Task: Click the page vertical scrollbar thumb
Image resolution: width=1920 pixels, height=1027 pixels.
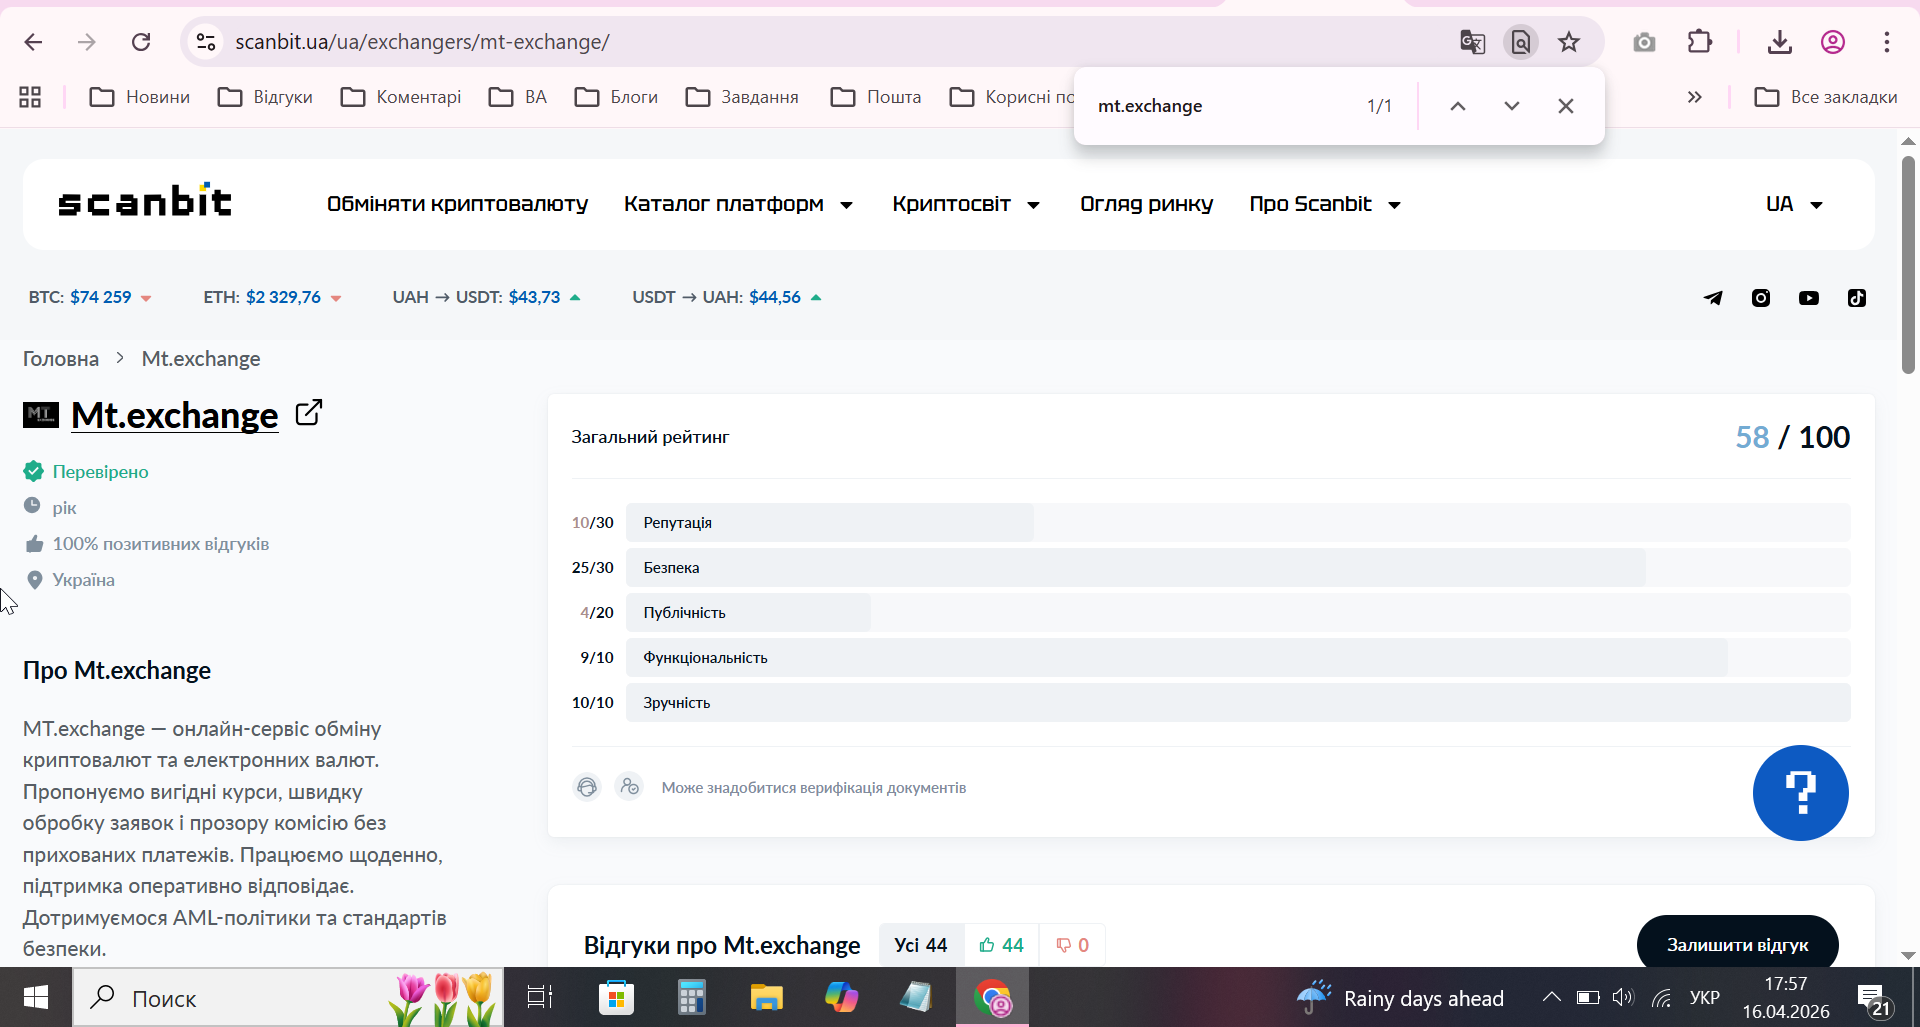Action: coord(1908,264)
